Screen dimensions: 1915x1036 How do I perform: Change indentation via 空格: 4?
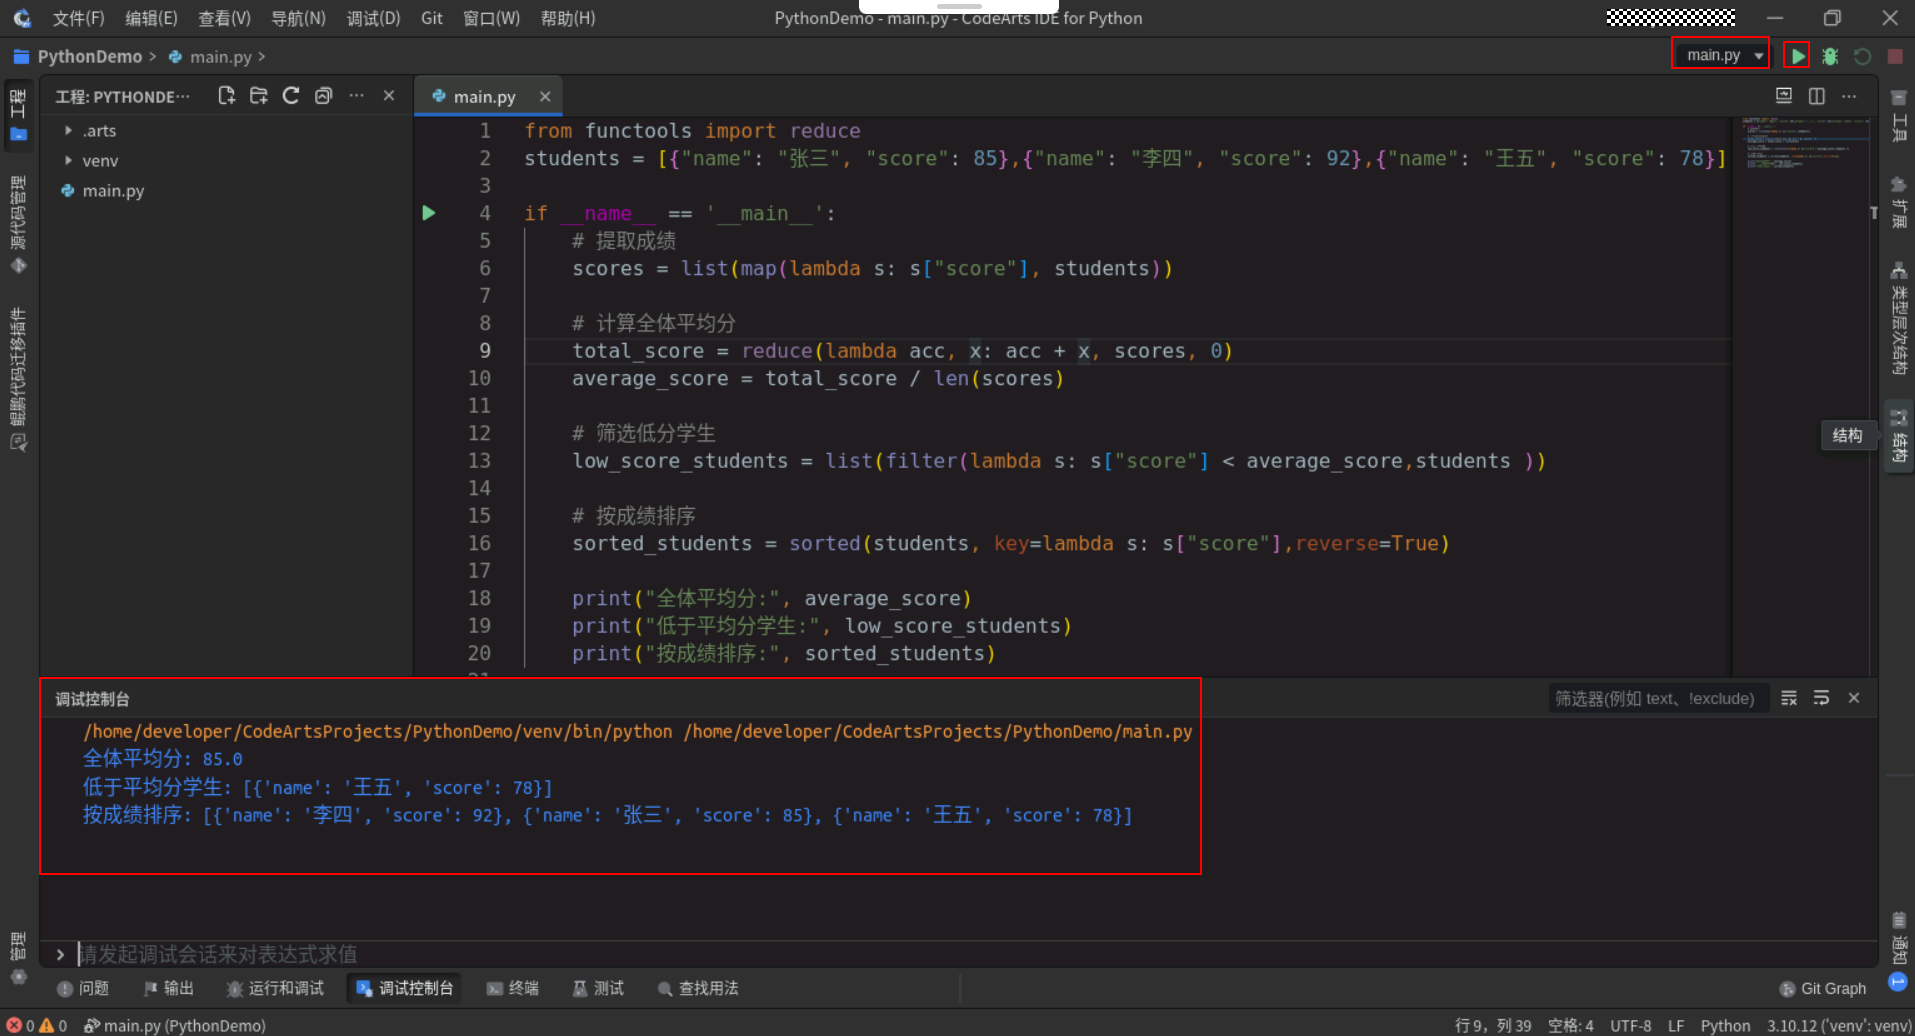[x=1570, y=1025]
